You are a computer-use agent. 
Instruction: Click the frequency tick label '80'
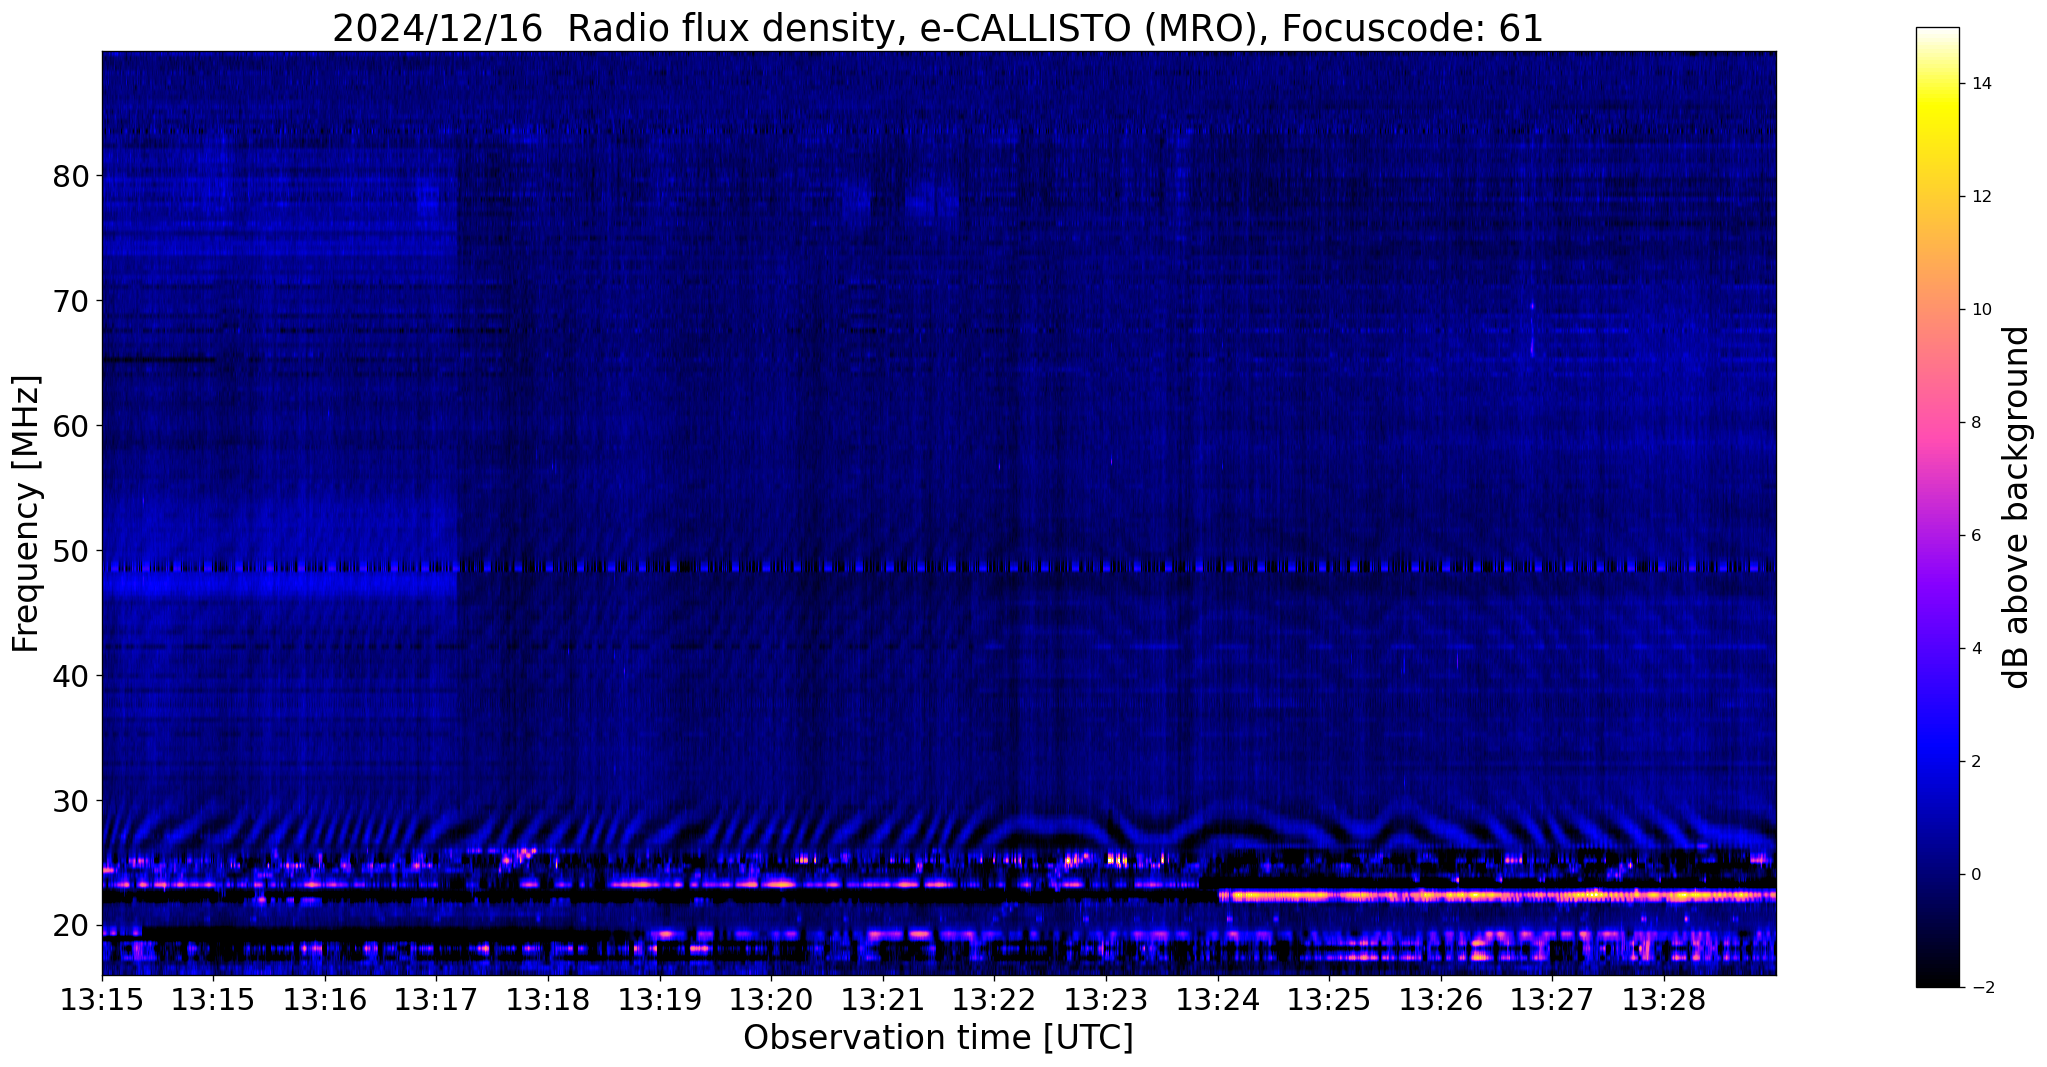pyautogui.click(x=71, y=176)
